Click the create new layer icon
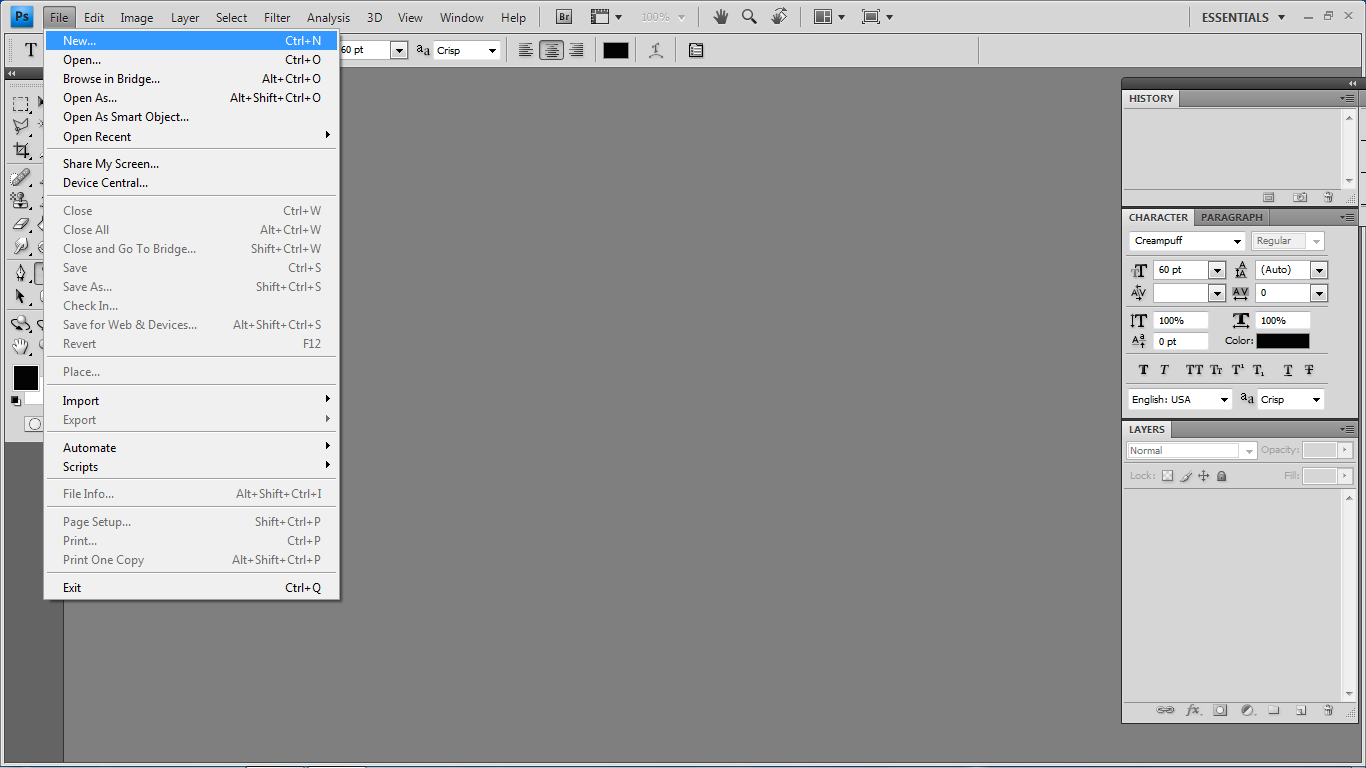 click(x=1301, y=710)
